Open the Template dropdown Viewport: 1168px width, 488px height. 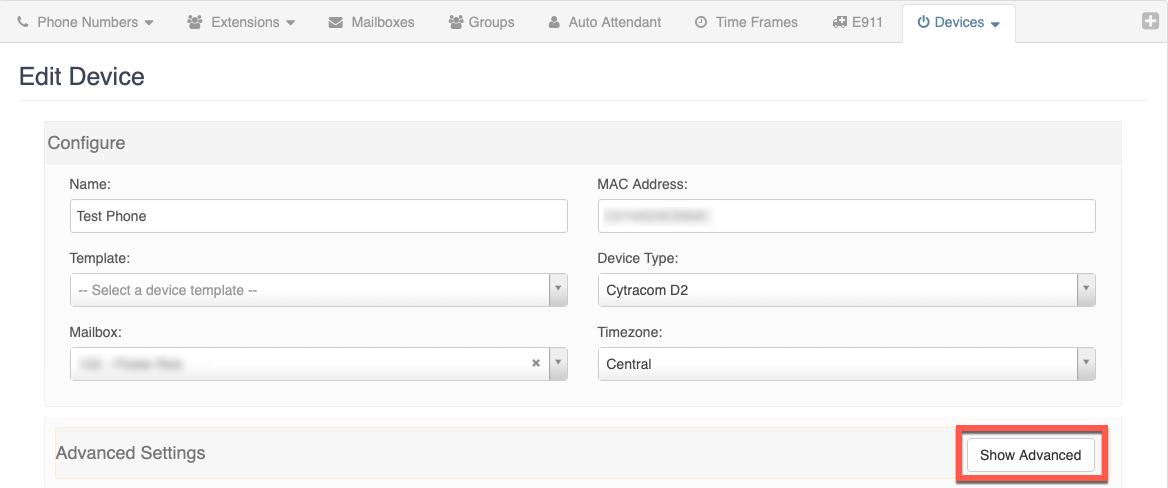[x=558, y=290]
